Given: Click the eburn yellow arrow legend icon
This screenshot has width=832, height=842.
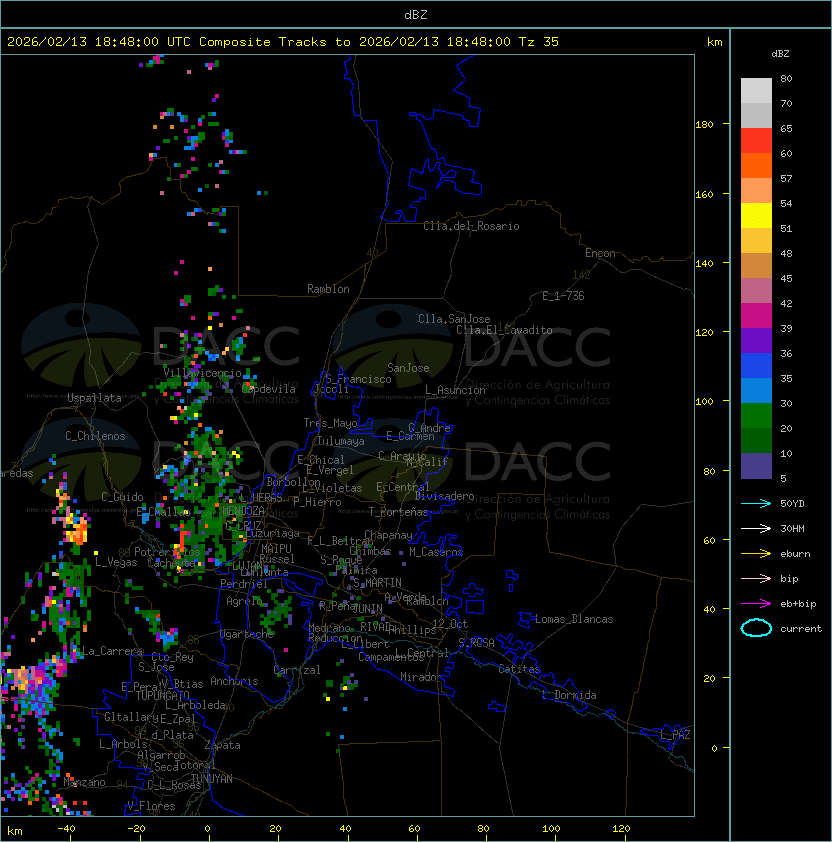Looking at the screenshot, I should pos(756,553).
